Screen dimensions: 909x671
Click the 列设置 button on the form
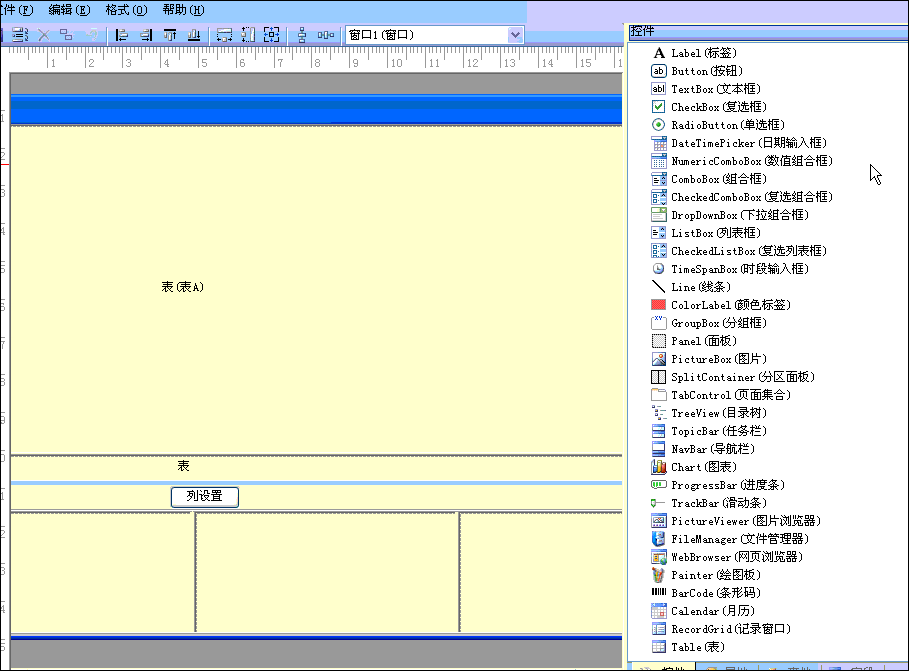pyautogui.click(x=205, y=496)
